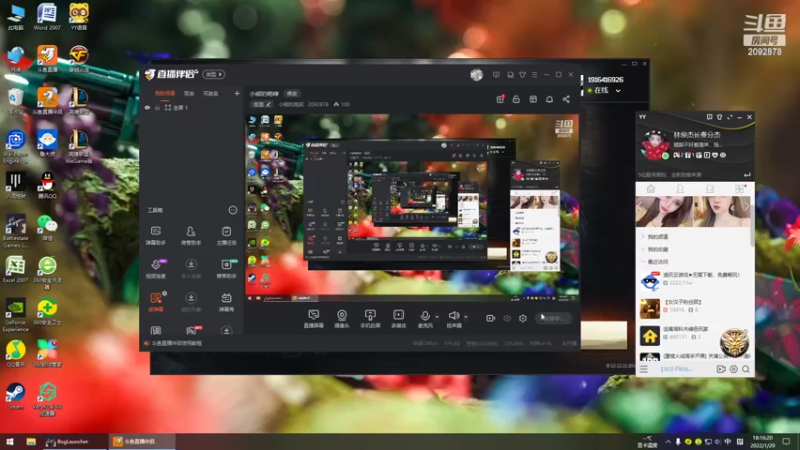Viewport: 800px width, 450px height.
Task: Click the record video camera icon
Action: [x=490, y=318]
